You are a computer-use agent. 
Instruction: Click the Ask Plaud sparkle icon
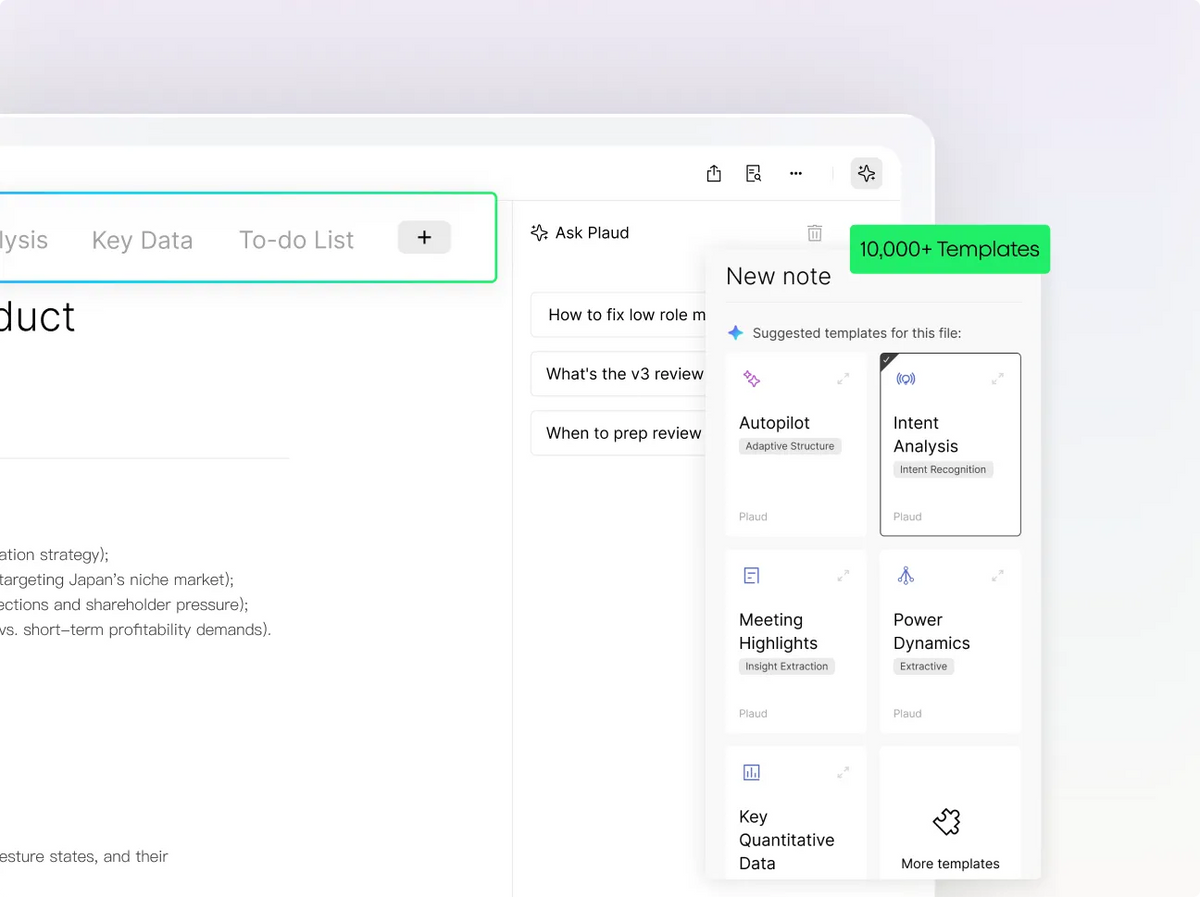539,233
